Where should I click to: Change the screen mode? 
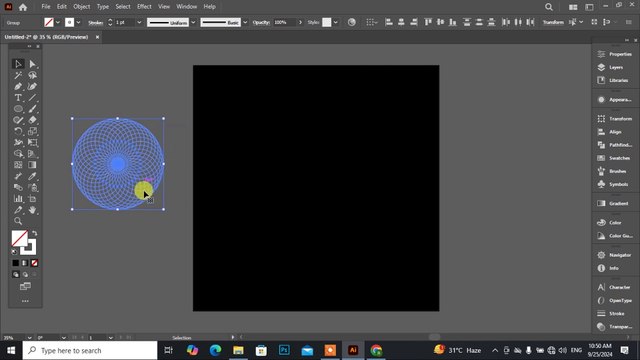point(25,287)
